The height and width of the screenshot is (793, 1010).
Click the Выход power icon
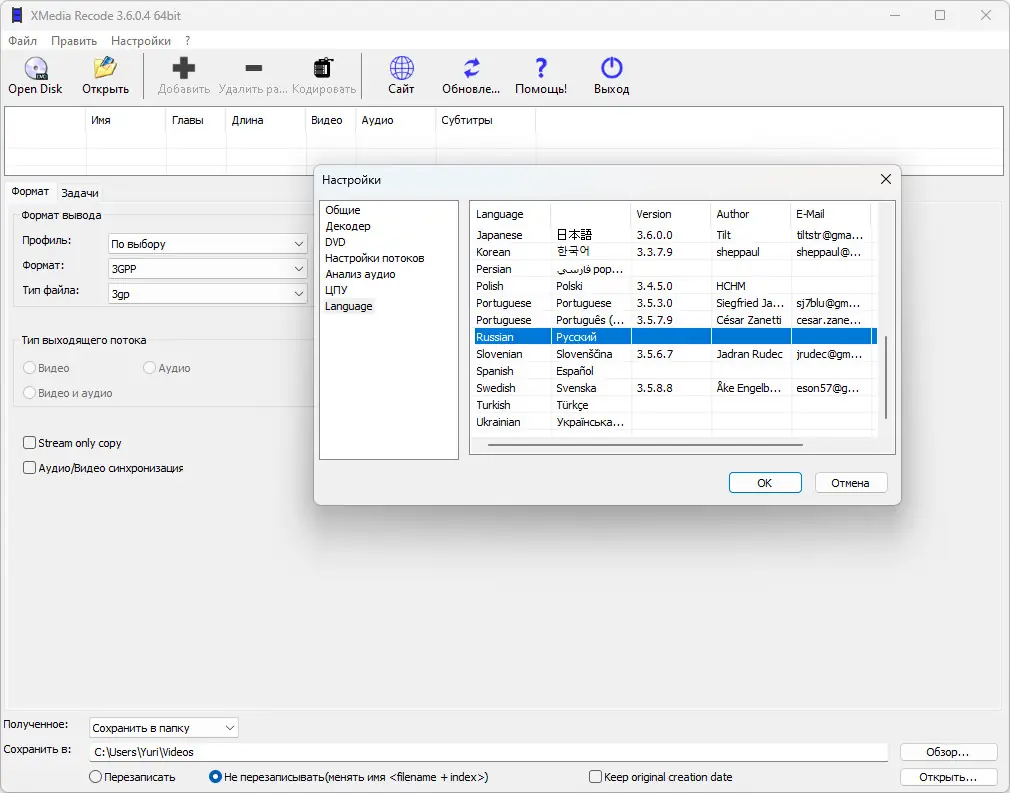pos(611,68)
